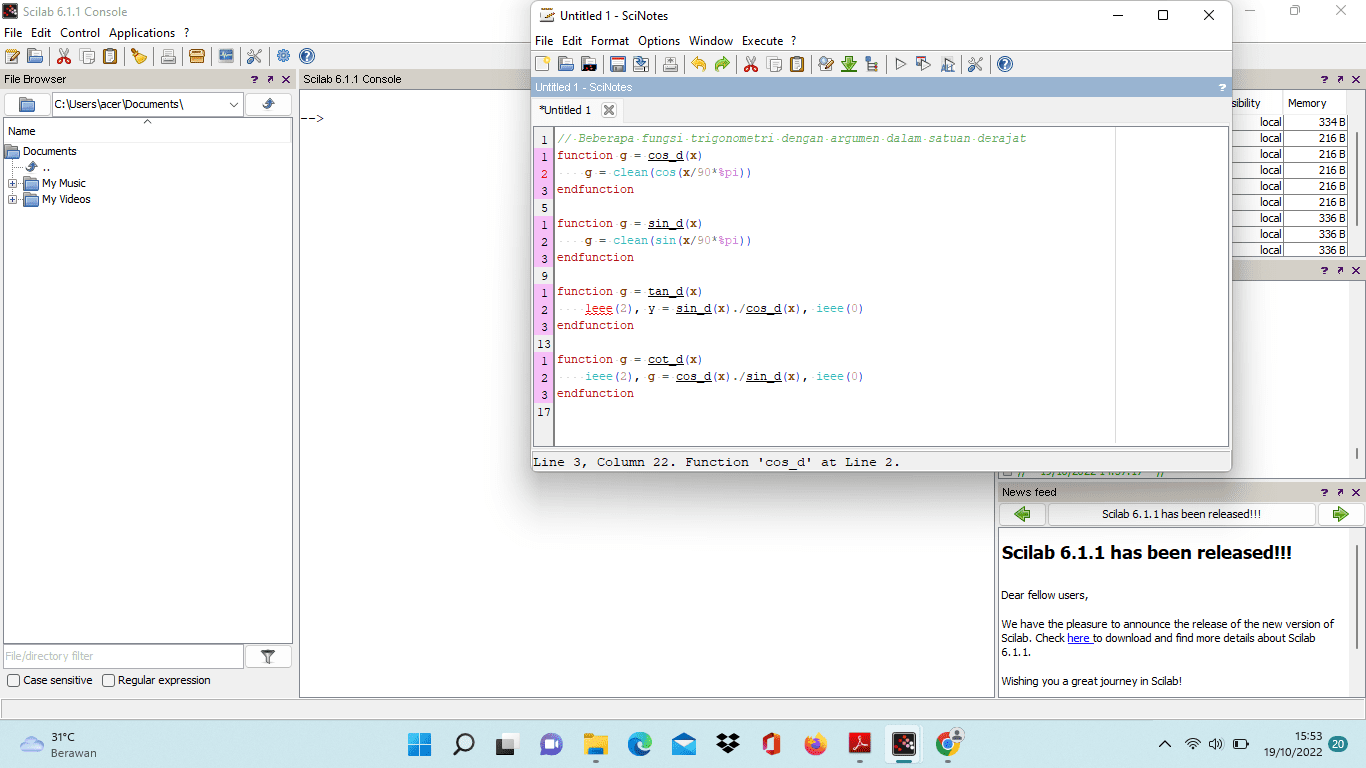Open Firefox from the taskbar

point(816,744)
